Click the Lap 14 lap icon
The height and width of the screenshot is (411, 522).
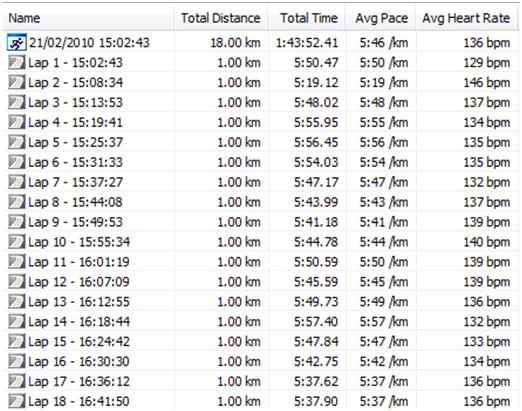tap(17, 321)
